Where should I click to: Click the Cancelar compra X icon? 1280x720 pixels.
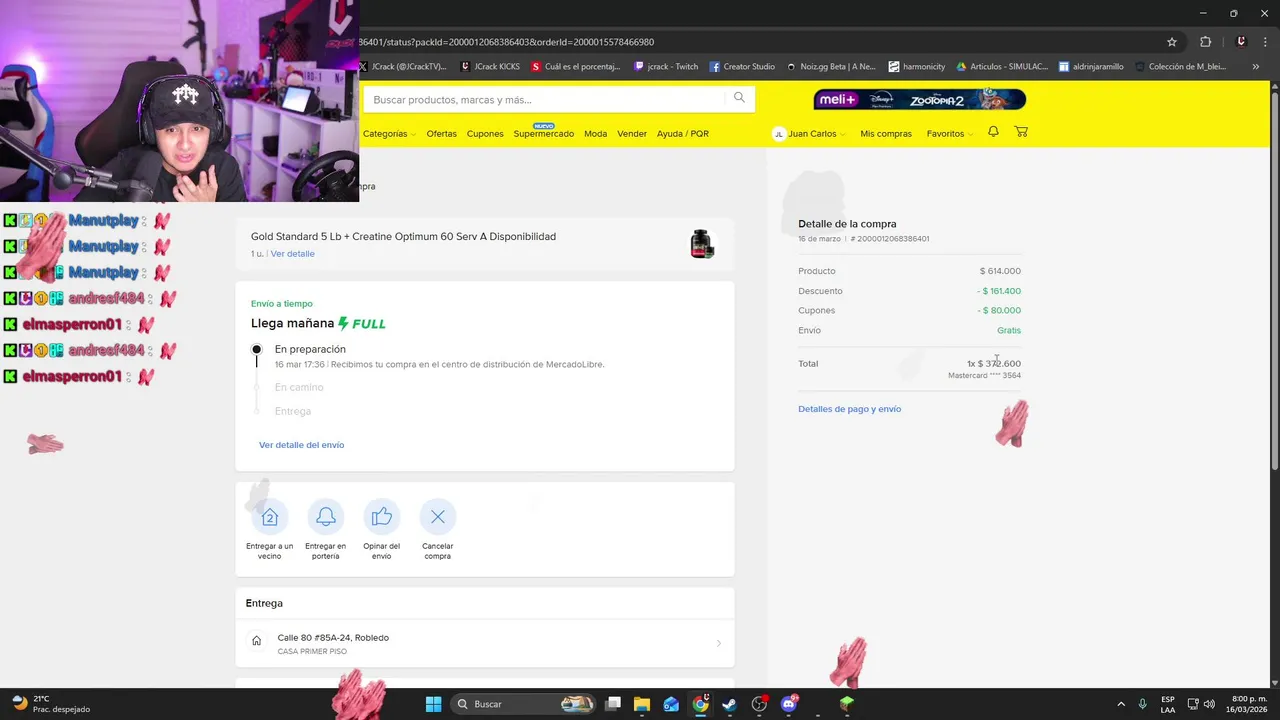(438, 517)
